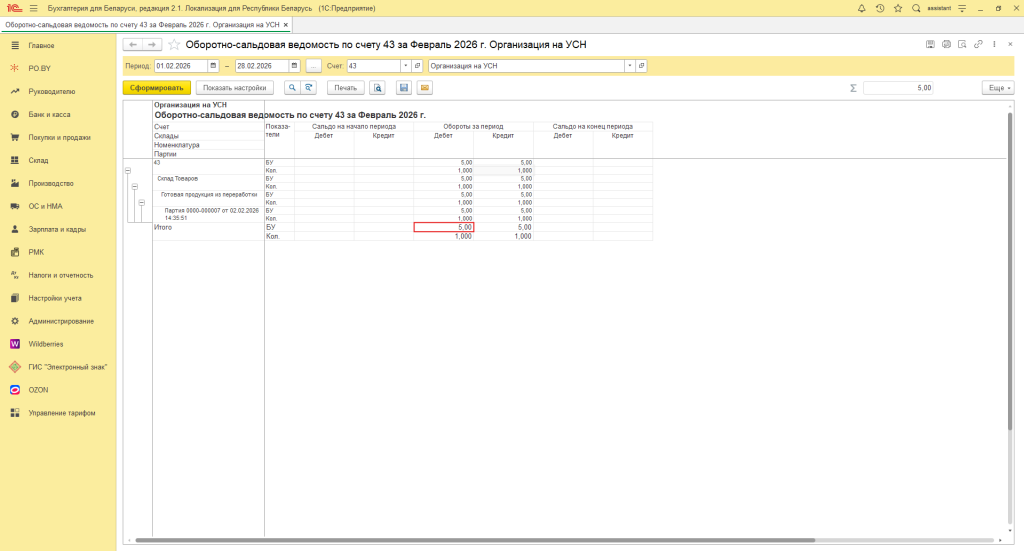The width and height of the screenshot is (1024, 551).
Task: Add report to favorites with star beside title
Action: [174, 45]
